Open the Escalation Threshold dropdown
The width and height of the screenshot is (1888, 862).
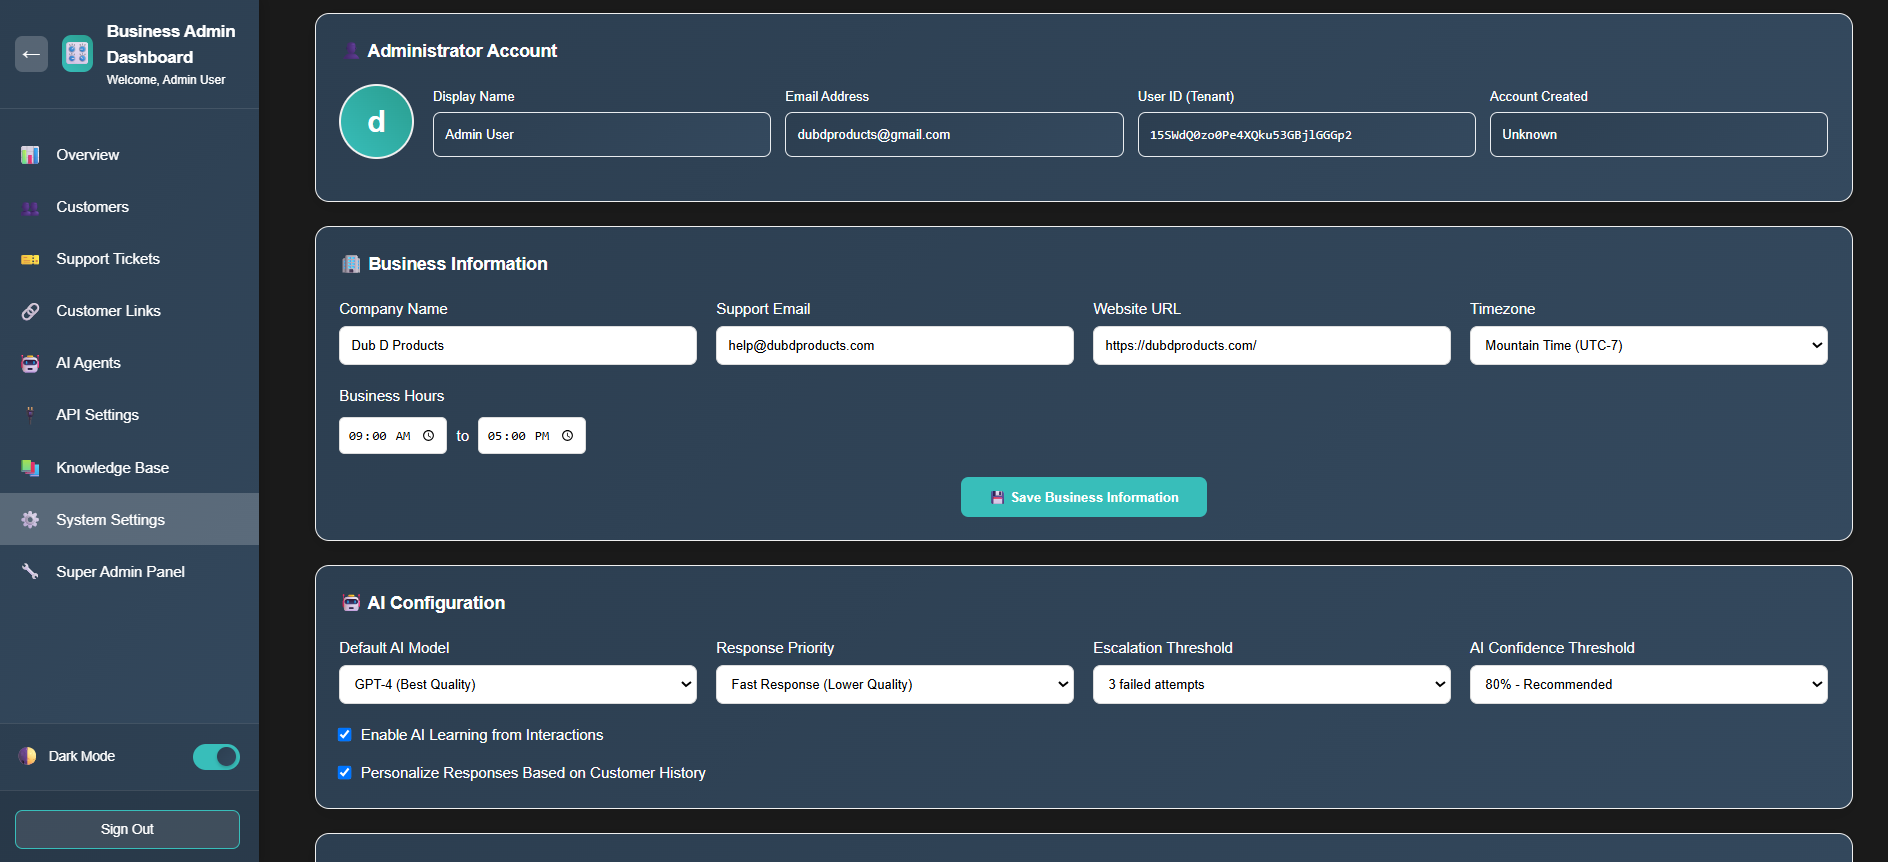coord(1271,685)
